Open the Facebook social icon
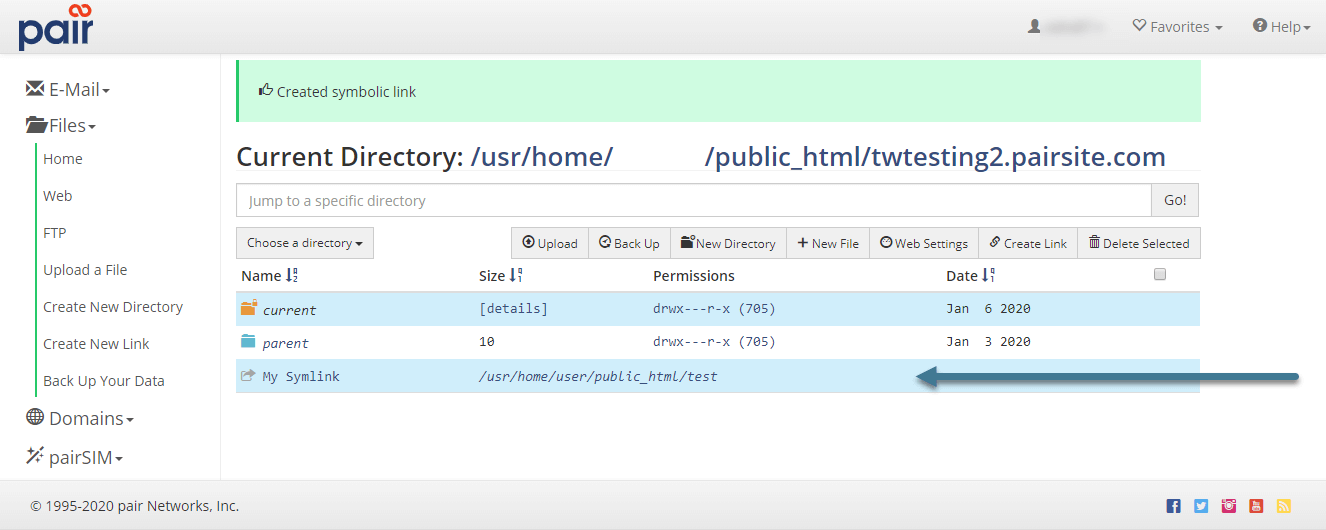The height and width of the screenshot is (530, 1326). point(1174,506)
